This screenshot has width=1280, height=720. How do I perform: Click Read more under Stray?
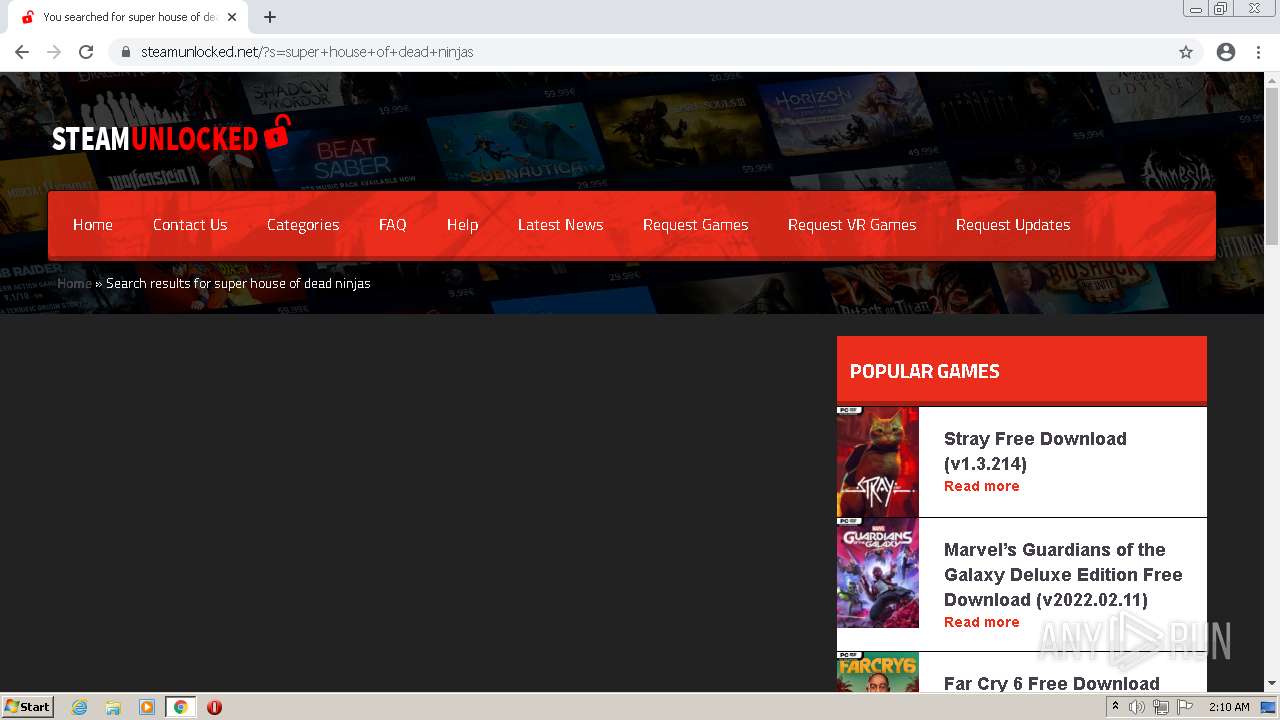pos(982,486)
